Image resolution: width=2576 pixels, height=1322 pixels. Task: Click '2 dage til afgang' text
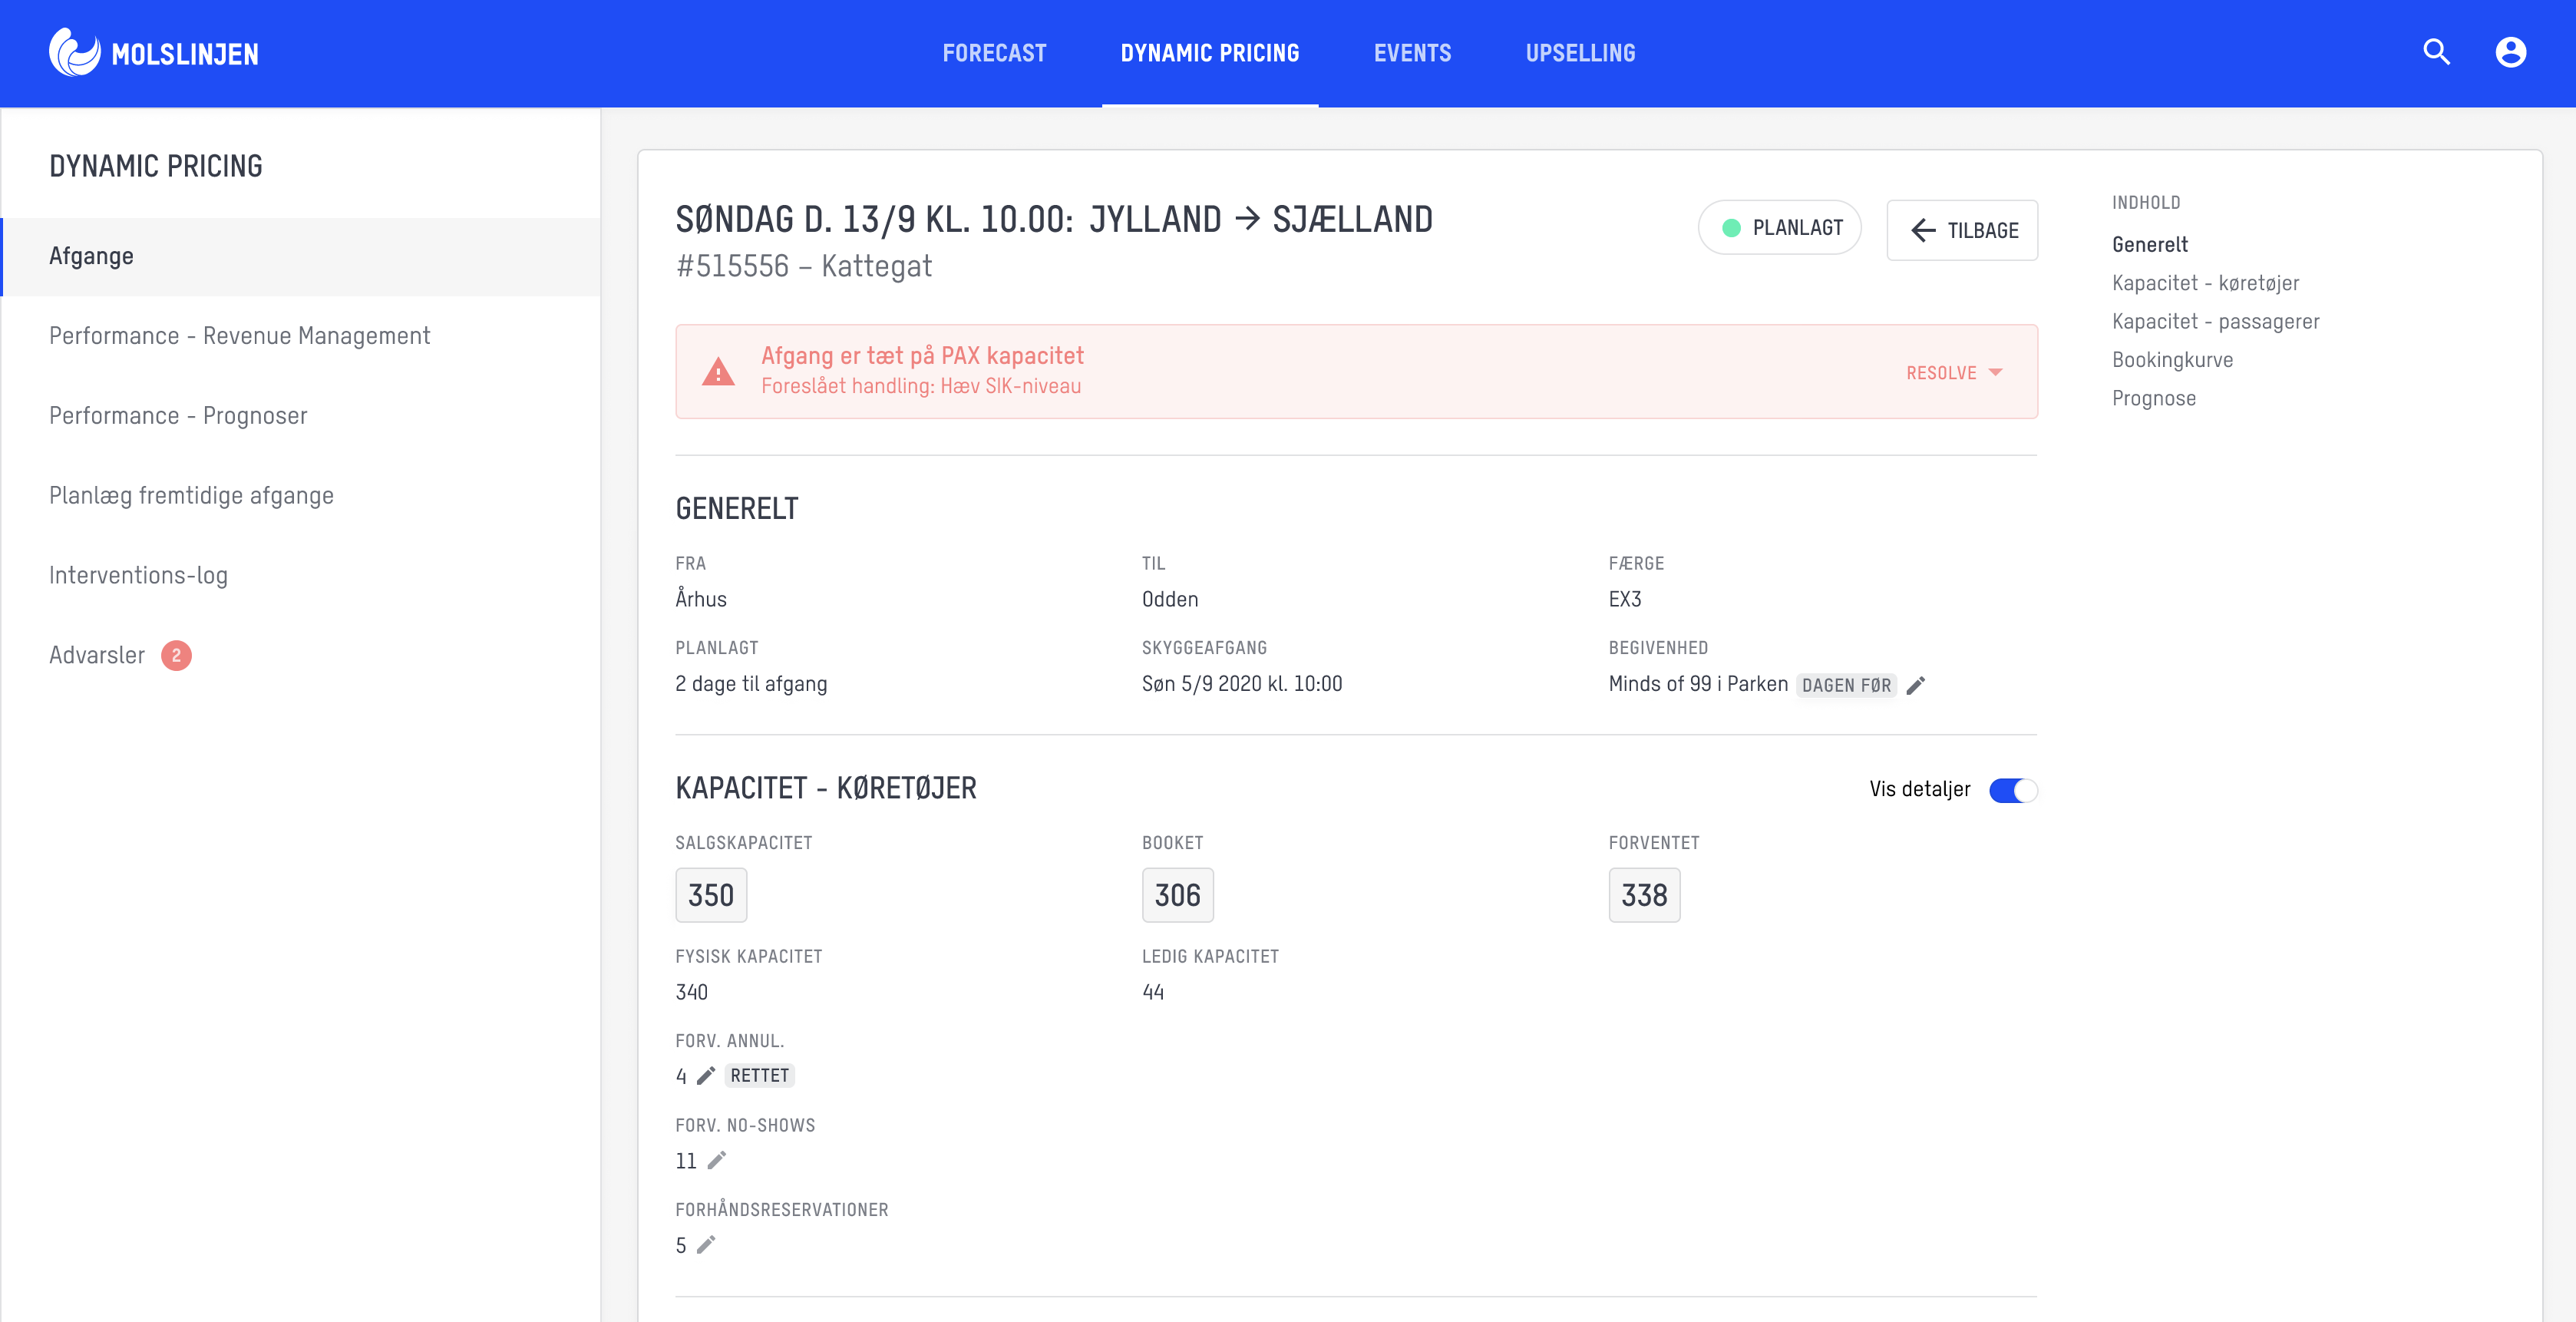pos(751,684)
